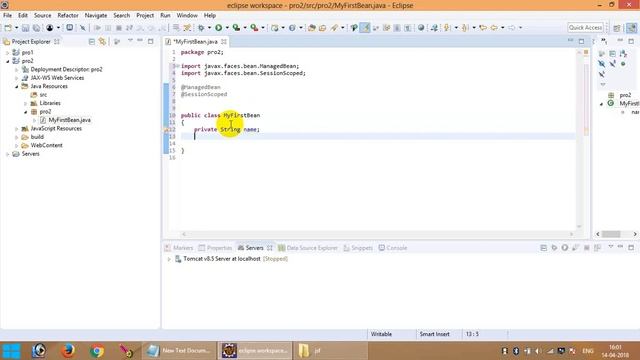Click the Debug bug toolbar icon
Viewport: 640px width, 360px height.
pos(201,28)
